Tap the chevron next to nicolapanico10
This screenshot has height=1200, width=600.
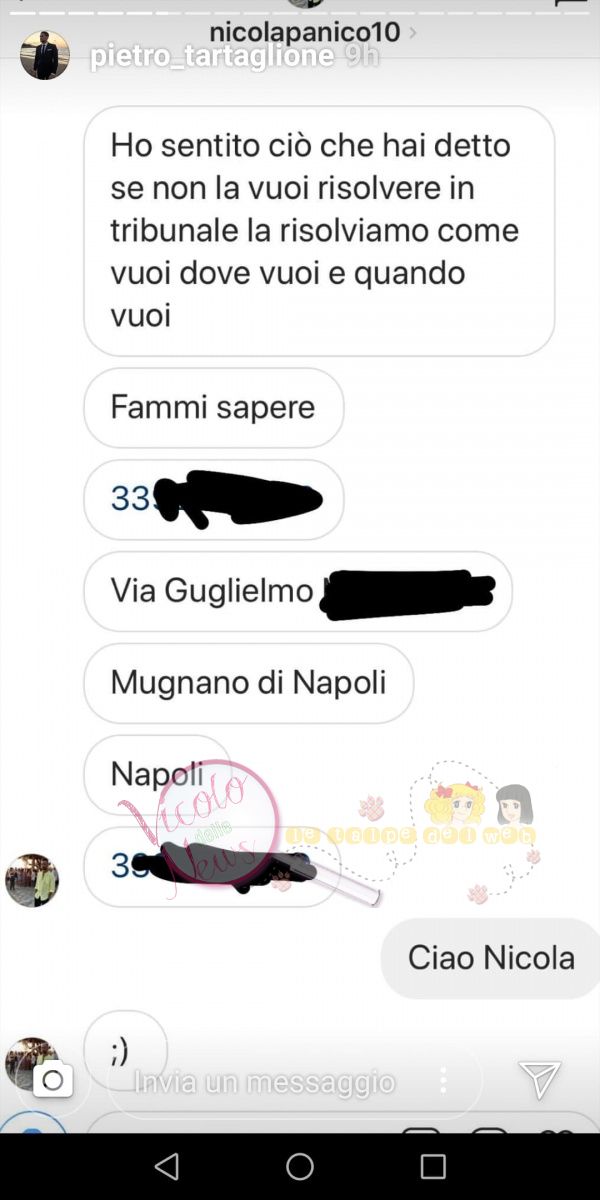pyautogui.click(x=413, y=33)
